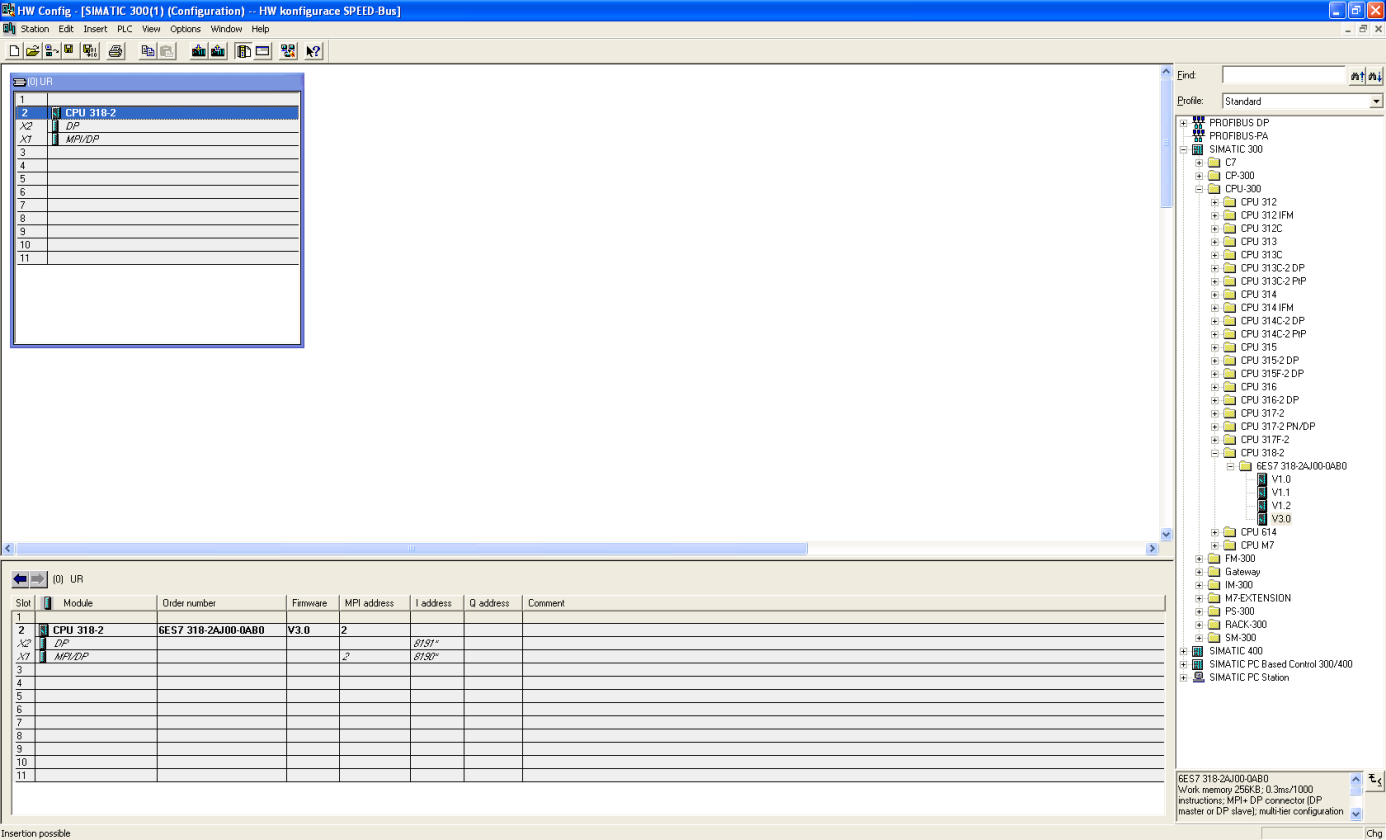Click the HW Config document icon in the menu bar
1386x840 pixels.
[9, 29]
